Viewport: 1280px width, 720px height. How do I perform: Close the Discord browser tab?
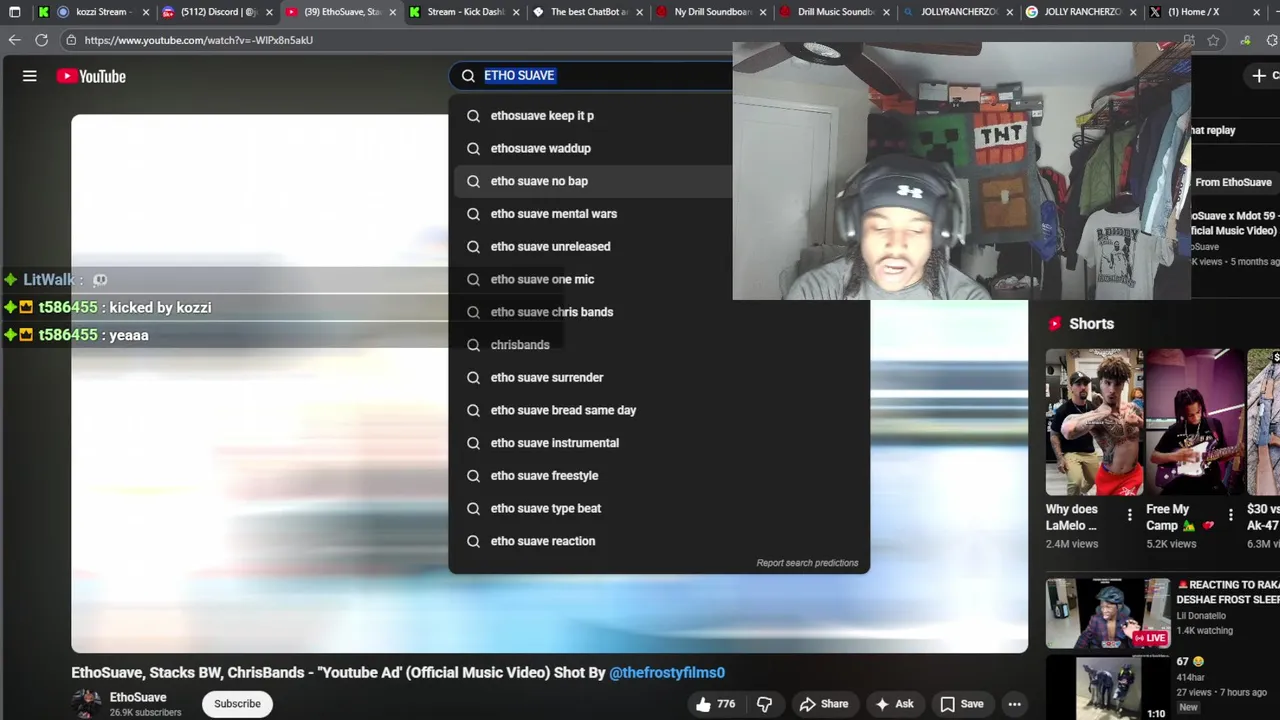coord(269,12)
